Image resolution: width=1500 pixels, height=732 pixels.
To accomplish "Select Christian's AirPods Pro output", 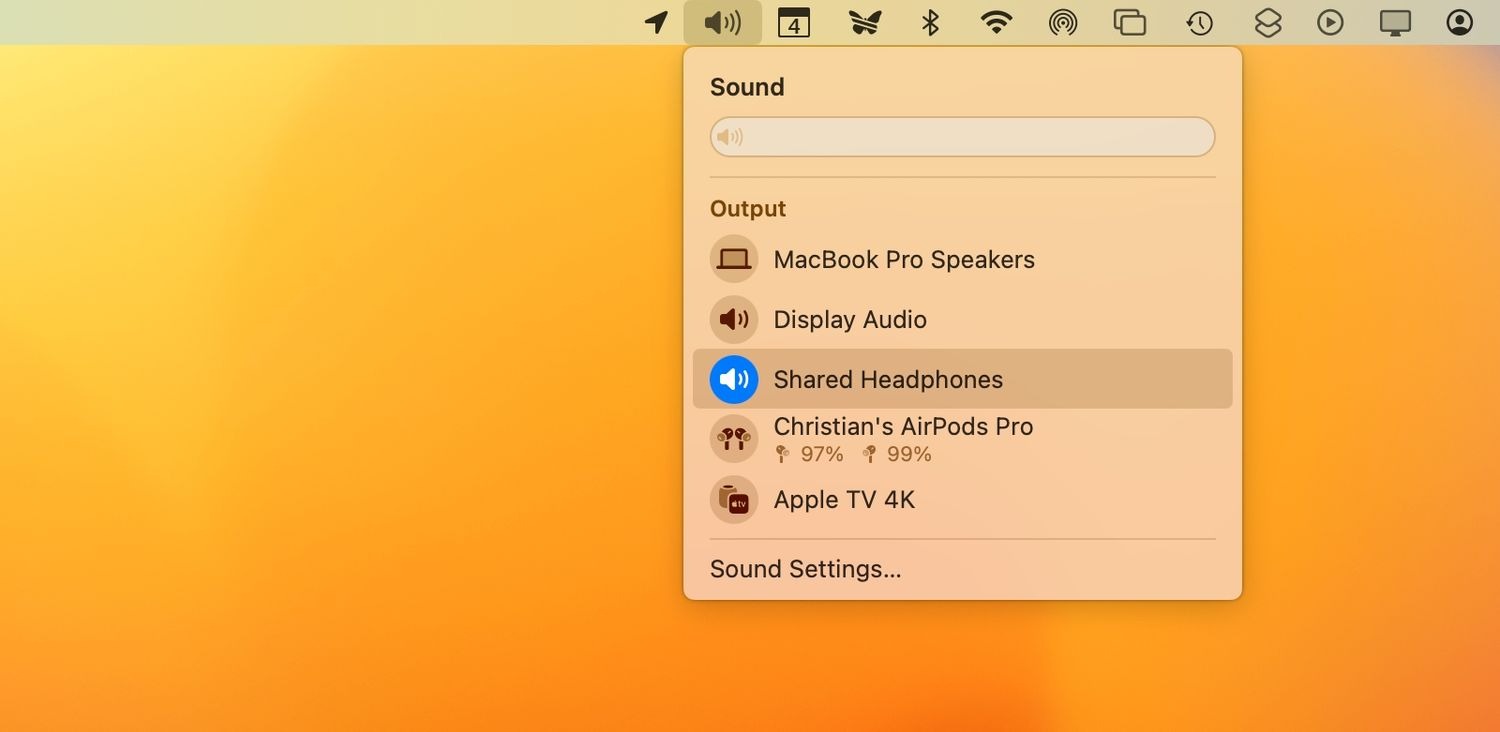I will click(x=962, y=439).
